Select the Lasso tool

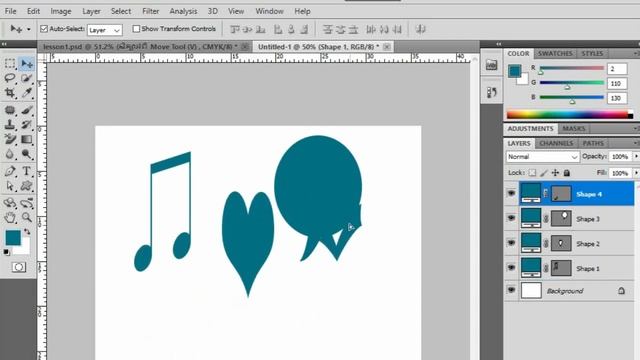coord(10,78)
